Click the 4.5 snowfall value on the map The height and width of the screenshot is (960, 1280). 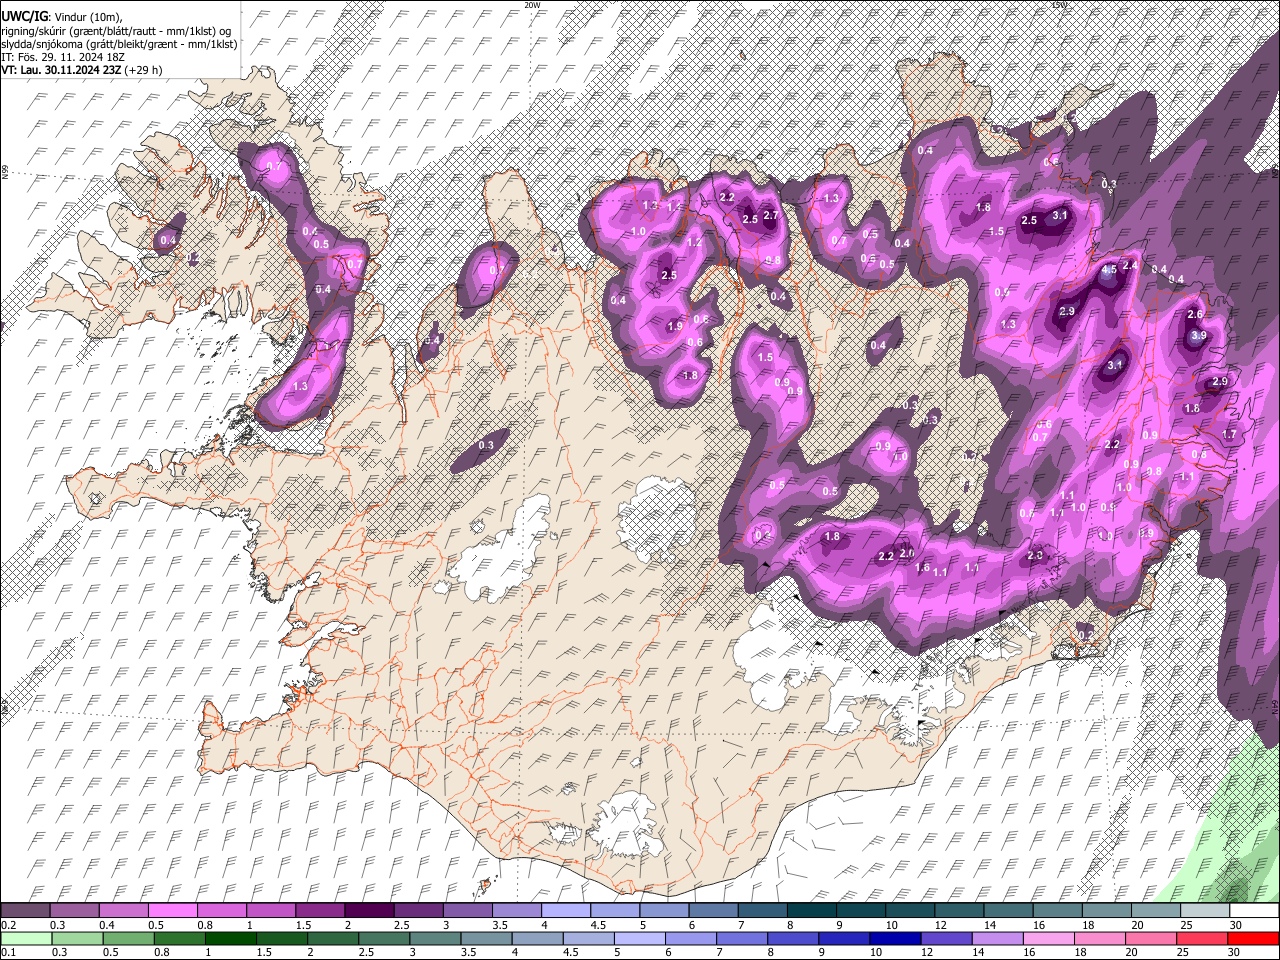pyautogui.click(x=1109, y=270)
